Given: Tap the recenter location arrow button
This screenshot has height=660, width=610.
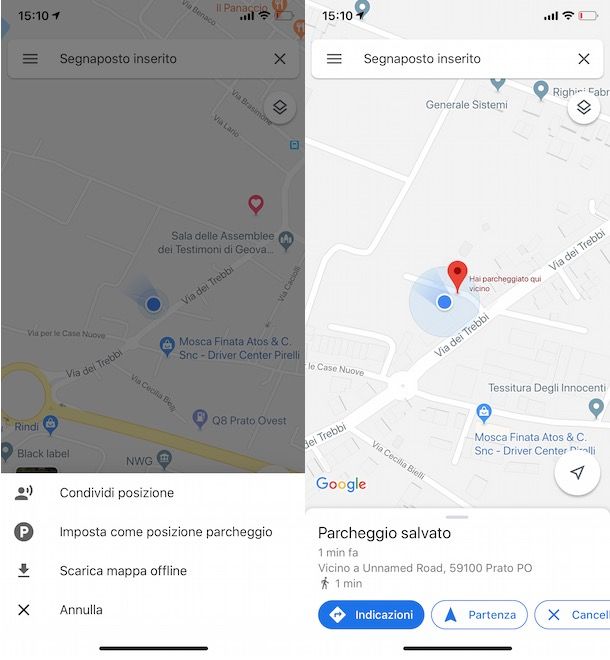Looking at the screenshot, I should click(x=577, y=473).
